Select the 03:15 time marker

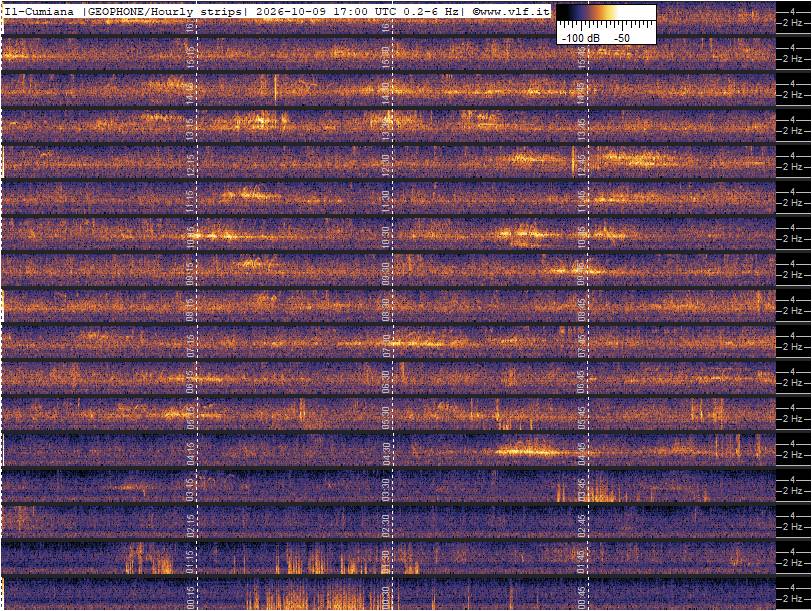point(191,490)
